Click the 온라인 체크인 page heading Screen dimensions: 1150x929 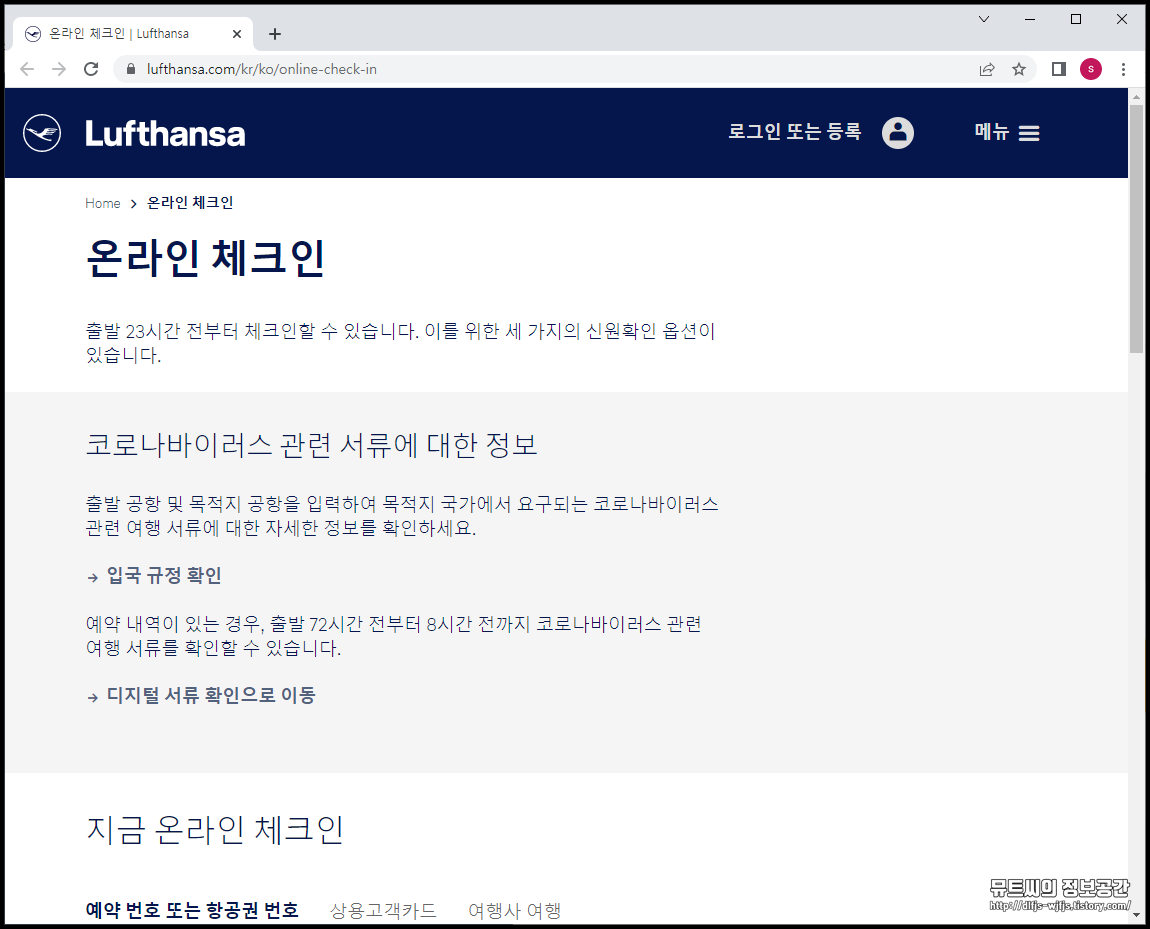point(205,257)
